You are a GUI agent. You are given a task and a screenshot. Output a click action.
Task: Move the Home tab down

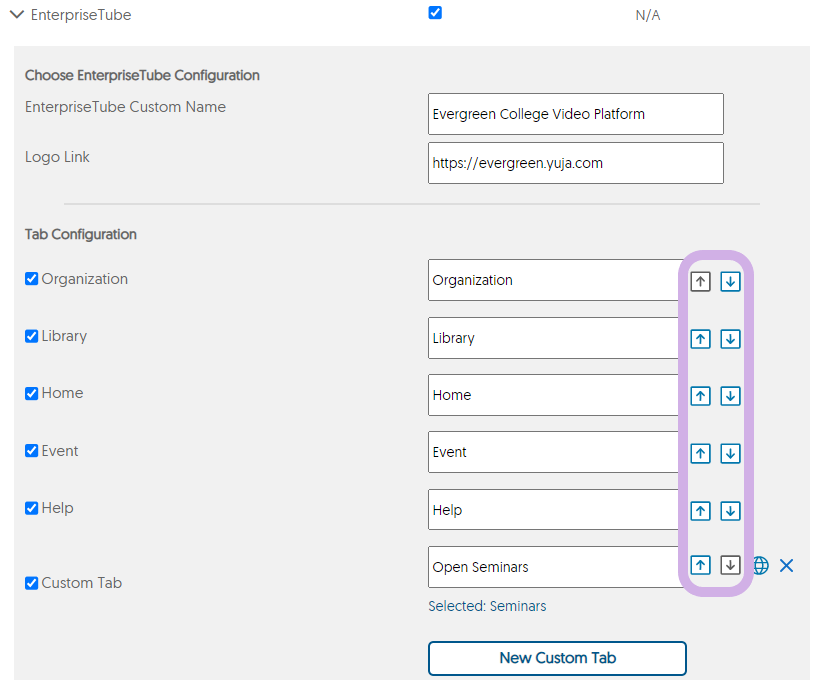[x=730, y=396]
